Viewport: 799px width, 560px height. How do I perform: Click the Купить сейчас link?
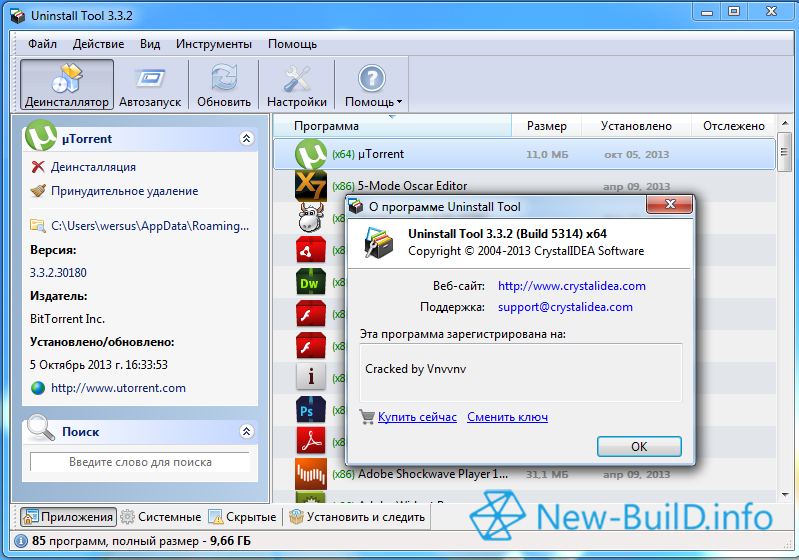[x=417, y=417]
